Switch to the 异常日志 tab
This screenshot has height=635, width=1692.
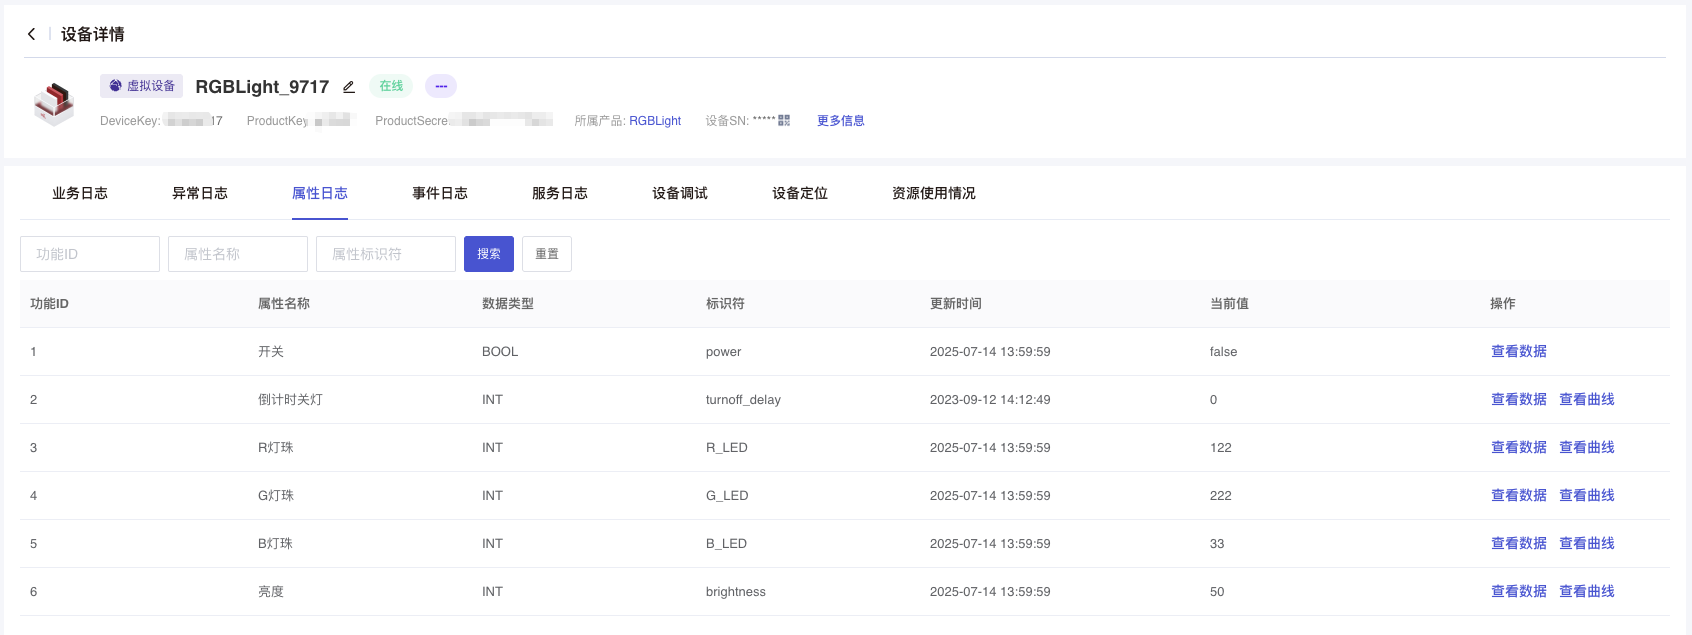pos(200,193)
